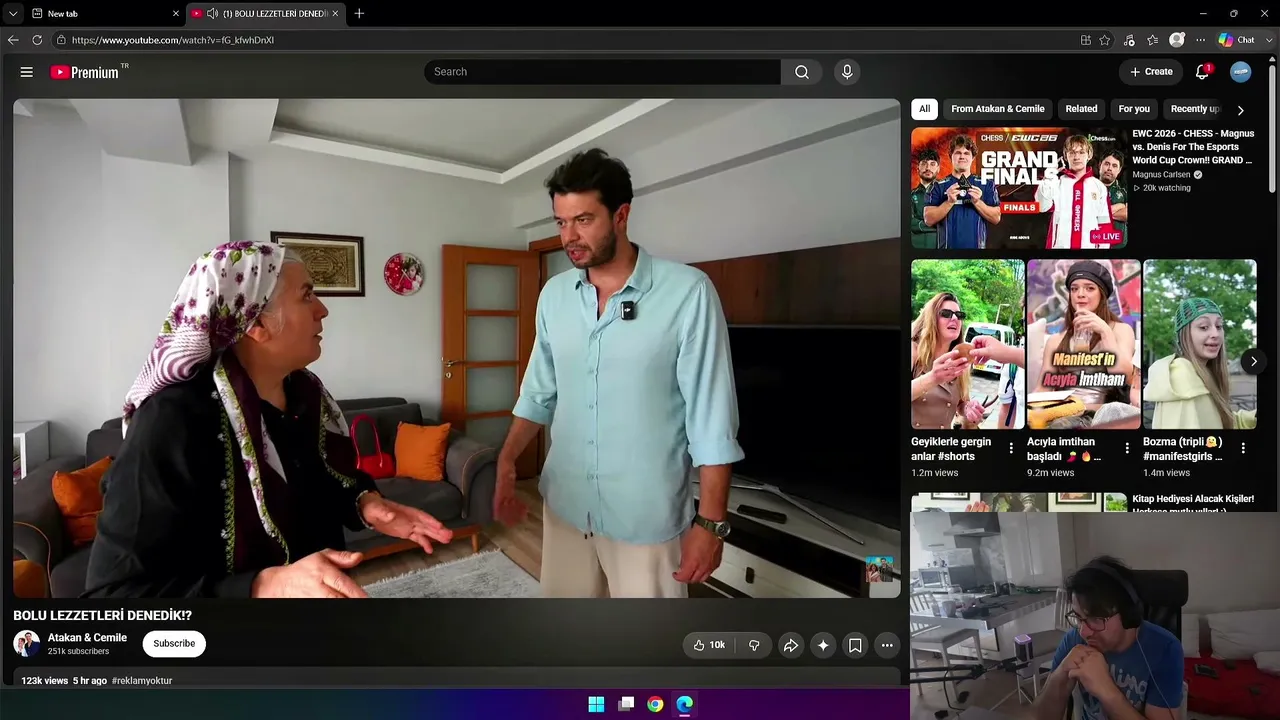
Task: Select the For you filter chip
Action: coord(1134,109)
